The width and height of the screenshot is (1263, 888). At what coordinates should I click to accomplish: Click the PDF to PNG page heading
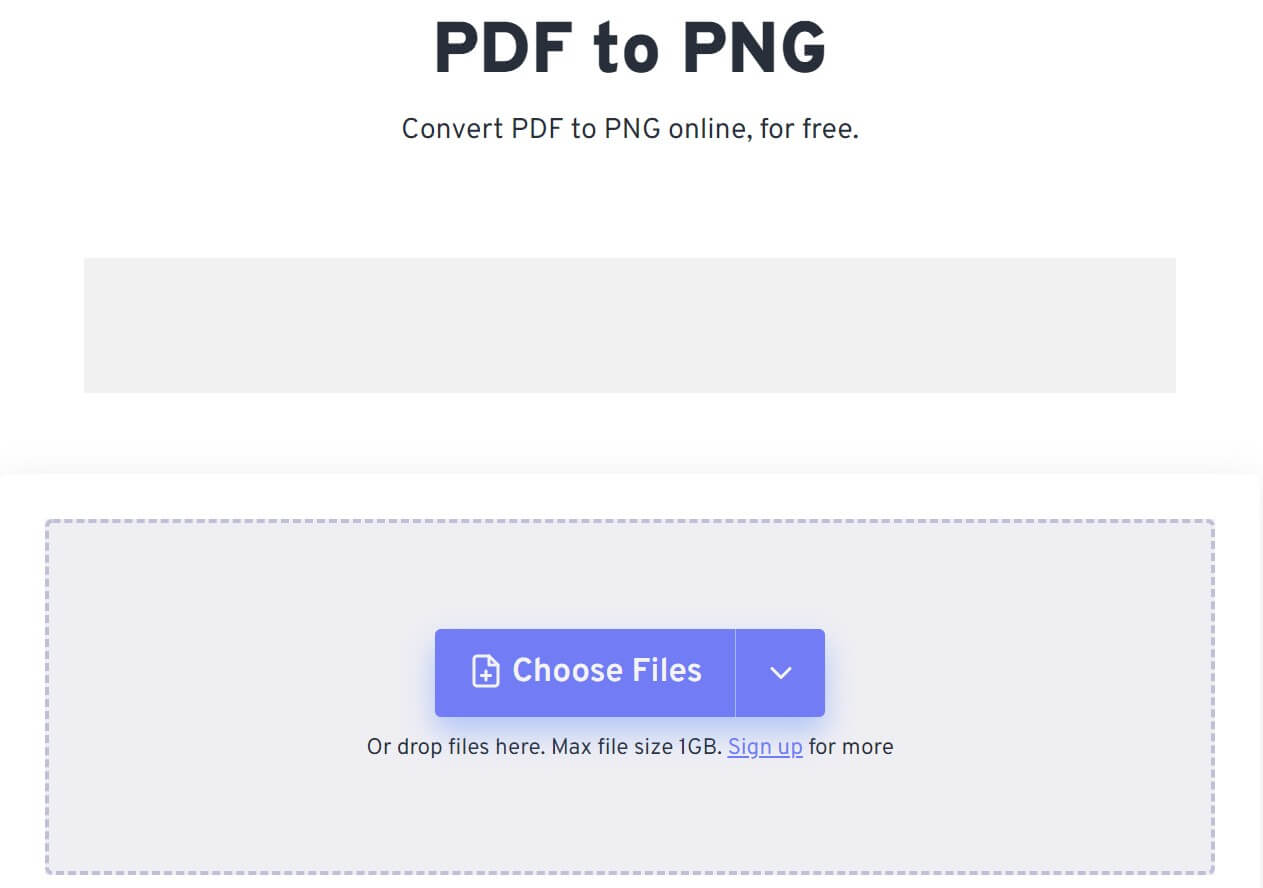pos(629,46)
